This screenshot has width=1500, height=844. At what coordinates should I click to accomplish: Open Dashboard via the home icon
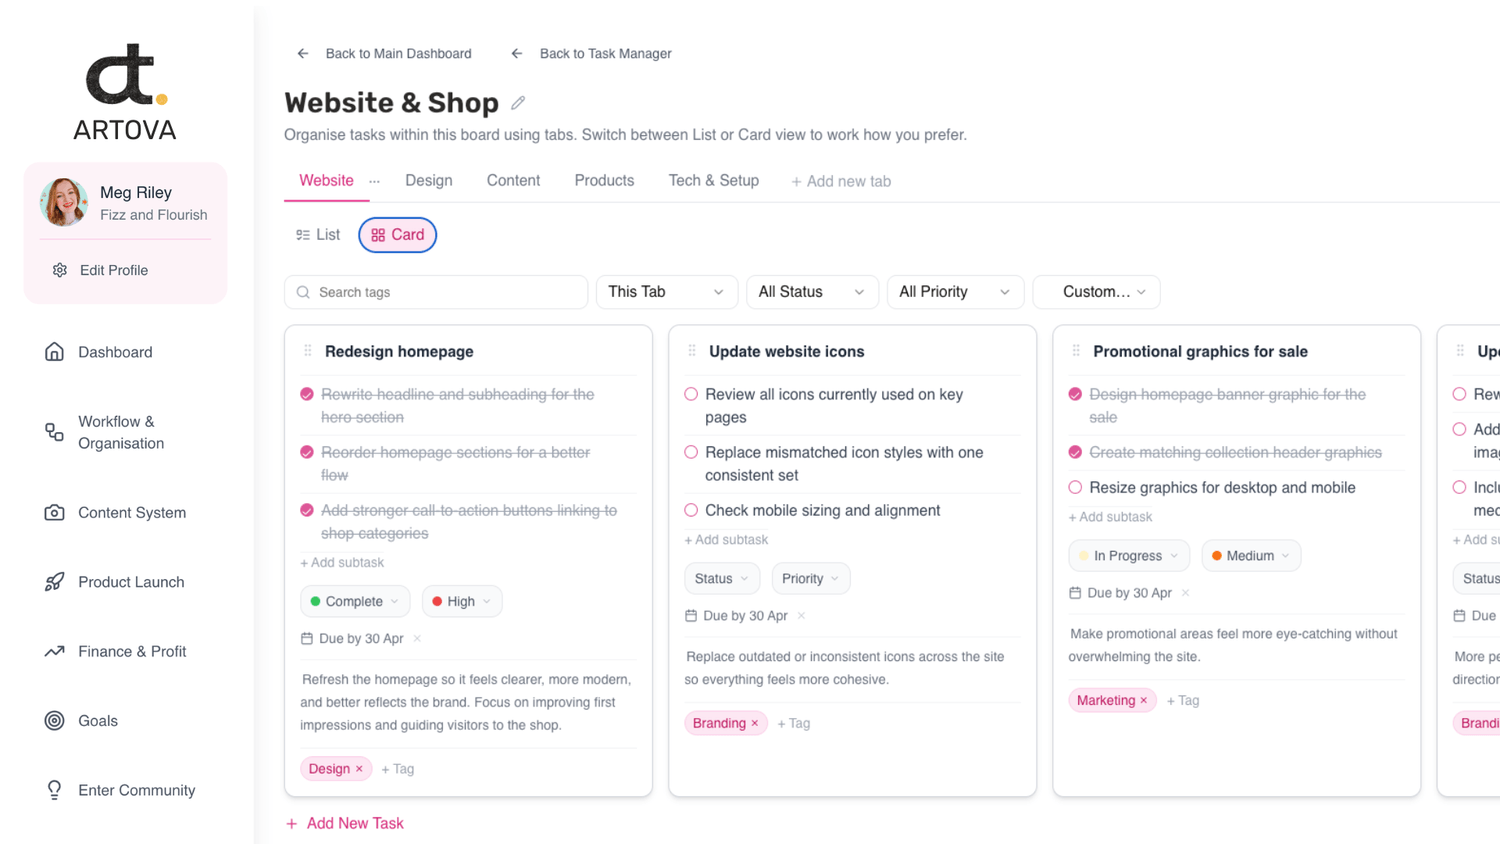[54, 352]
